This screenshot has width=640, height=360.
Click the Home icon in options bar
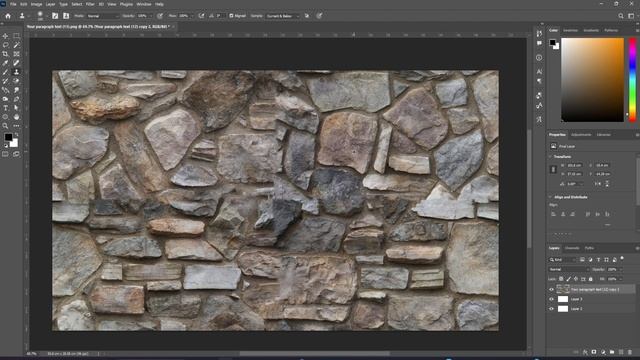[x=8, y=16]
